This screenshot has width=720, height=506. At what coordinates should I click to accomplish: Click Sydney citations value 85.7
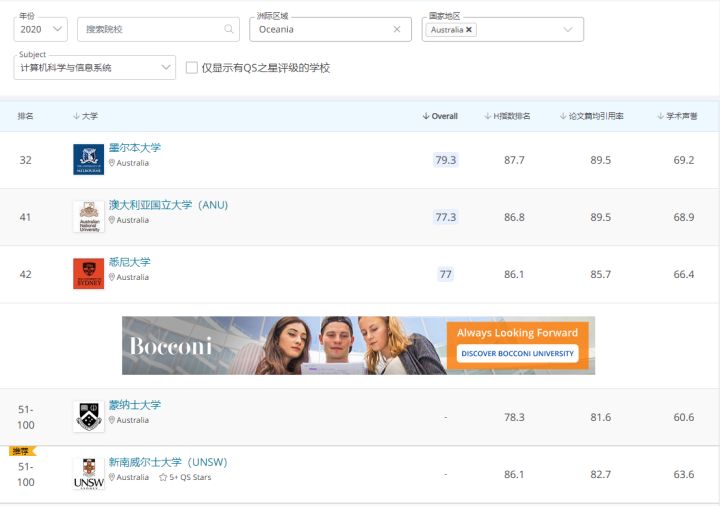(x=600, y=274)
